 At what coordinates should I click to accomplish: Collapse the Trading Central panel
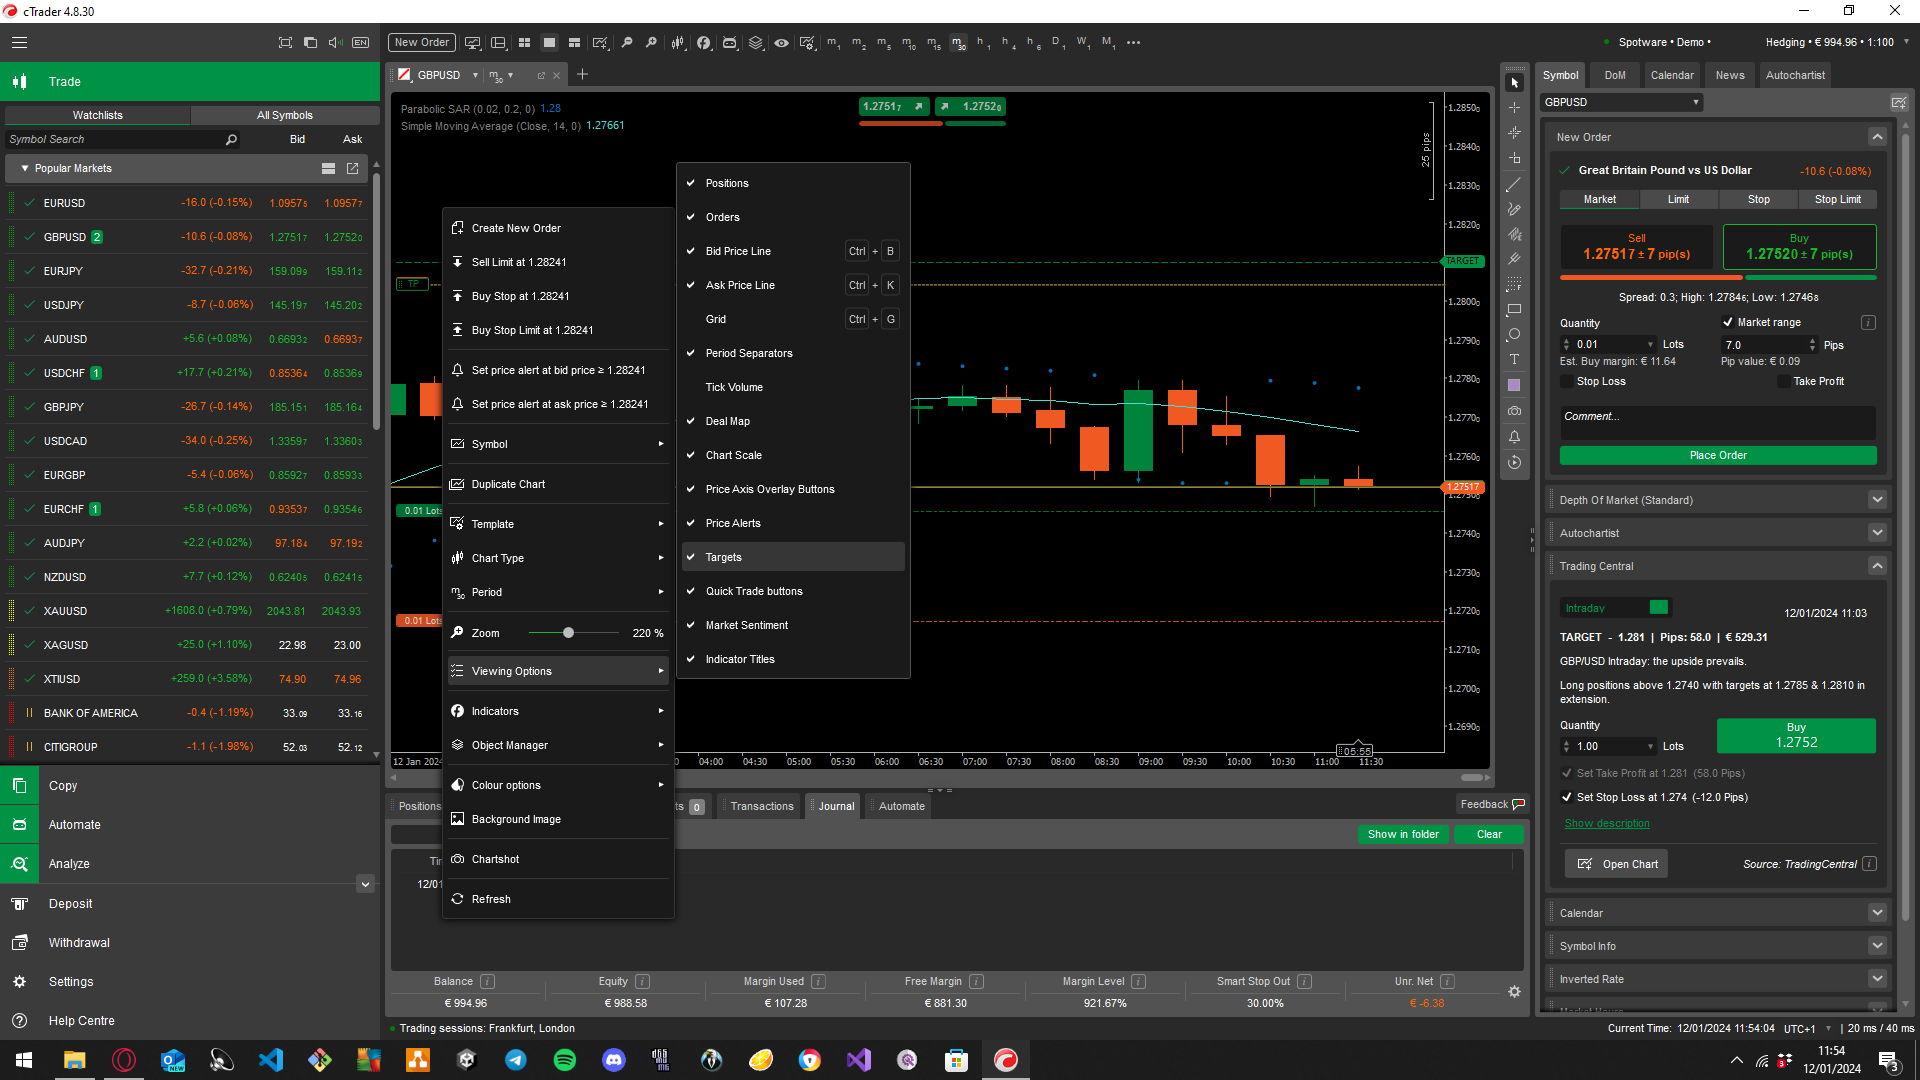click(1876, 566)
